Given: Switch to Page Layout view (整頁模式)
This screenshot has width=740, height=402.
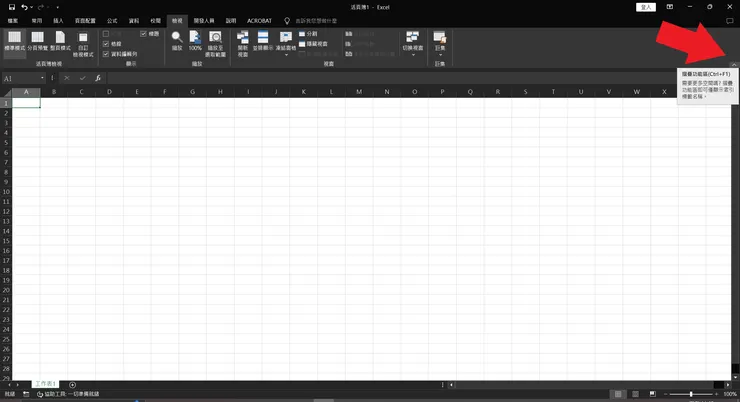Looking at the screenshot, I should pos(60,41).
